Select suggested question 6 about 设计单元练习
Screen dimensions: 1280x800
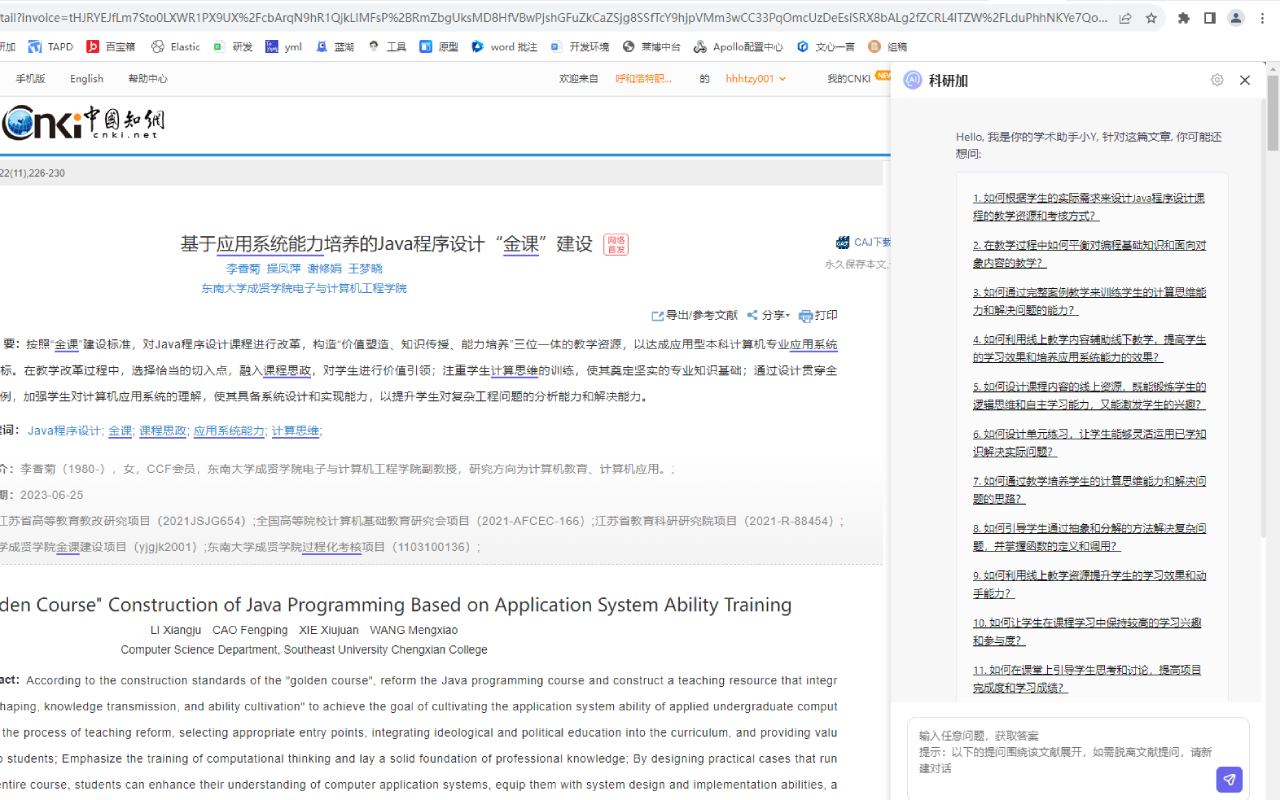click(x=1089, y=443)
